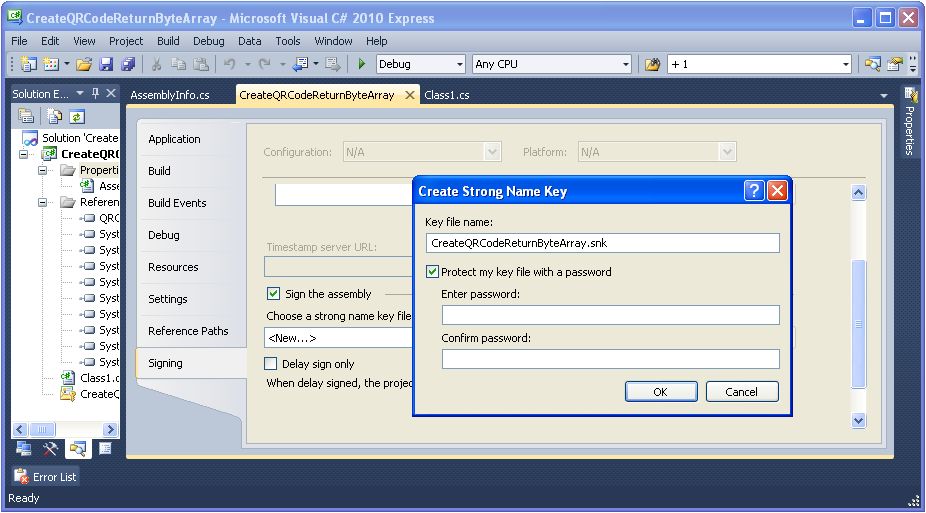The image size is (926, 513).
Task: Open the Solution Explorer window position dropdown arrow
Action: (x=80, y=93)
